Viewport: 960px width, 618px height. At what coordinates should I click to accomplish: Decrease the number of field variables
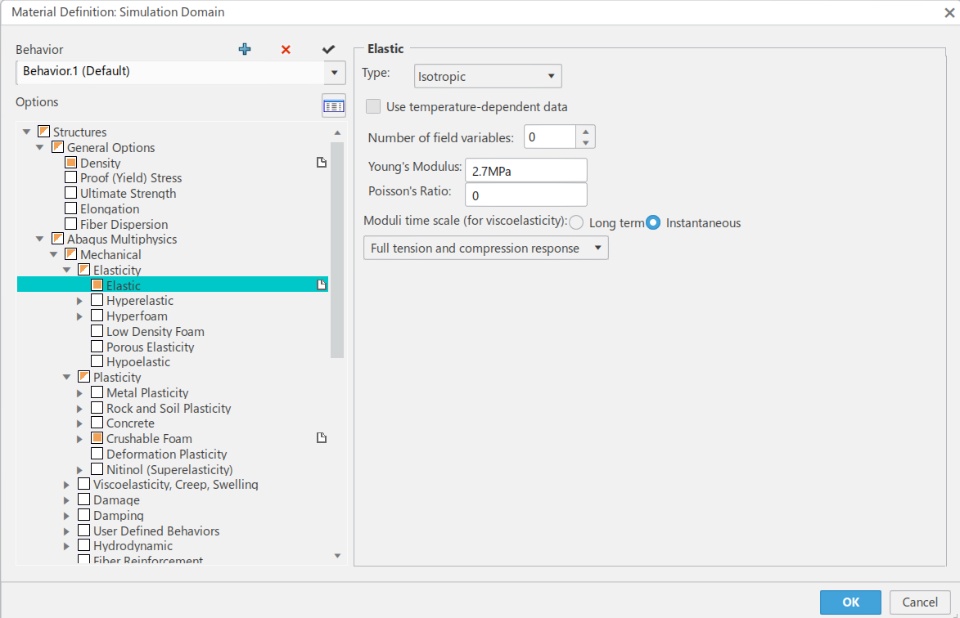pos(586,143)
